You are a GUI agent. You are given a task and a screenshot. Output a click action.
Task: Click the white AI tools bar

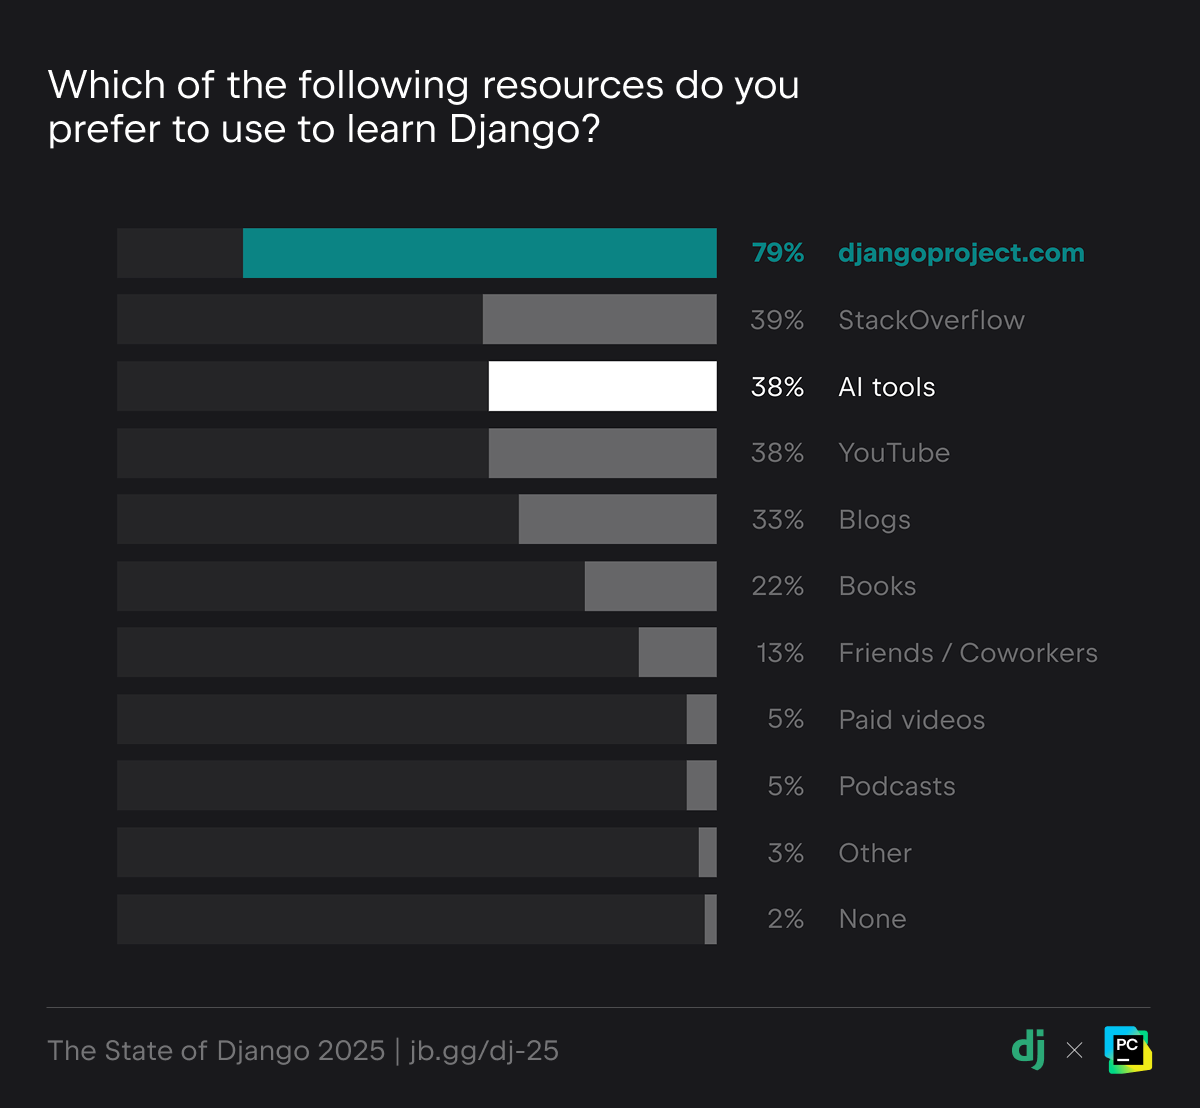(602, 386)
